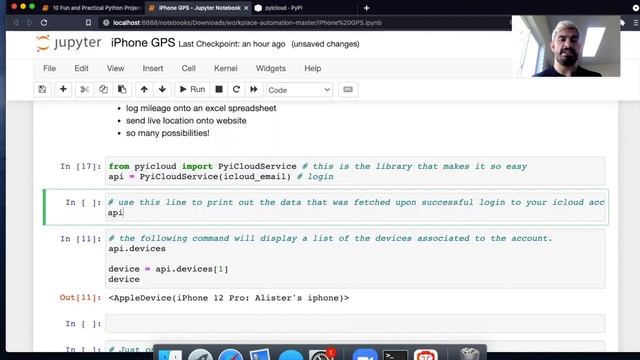Open the browser hamburger menu
The image size is (640, 360).
[x=635, y=23]
